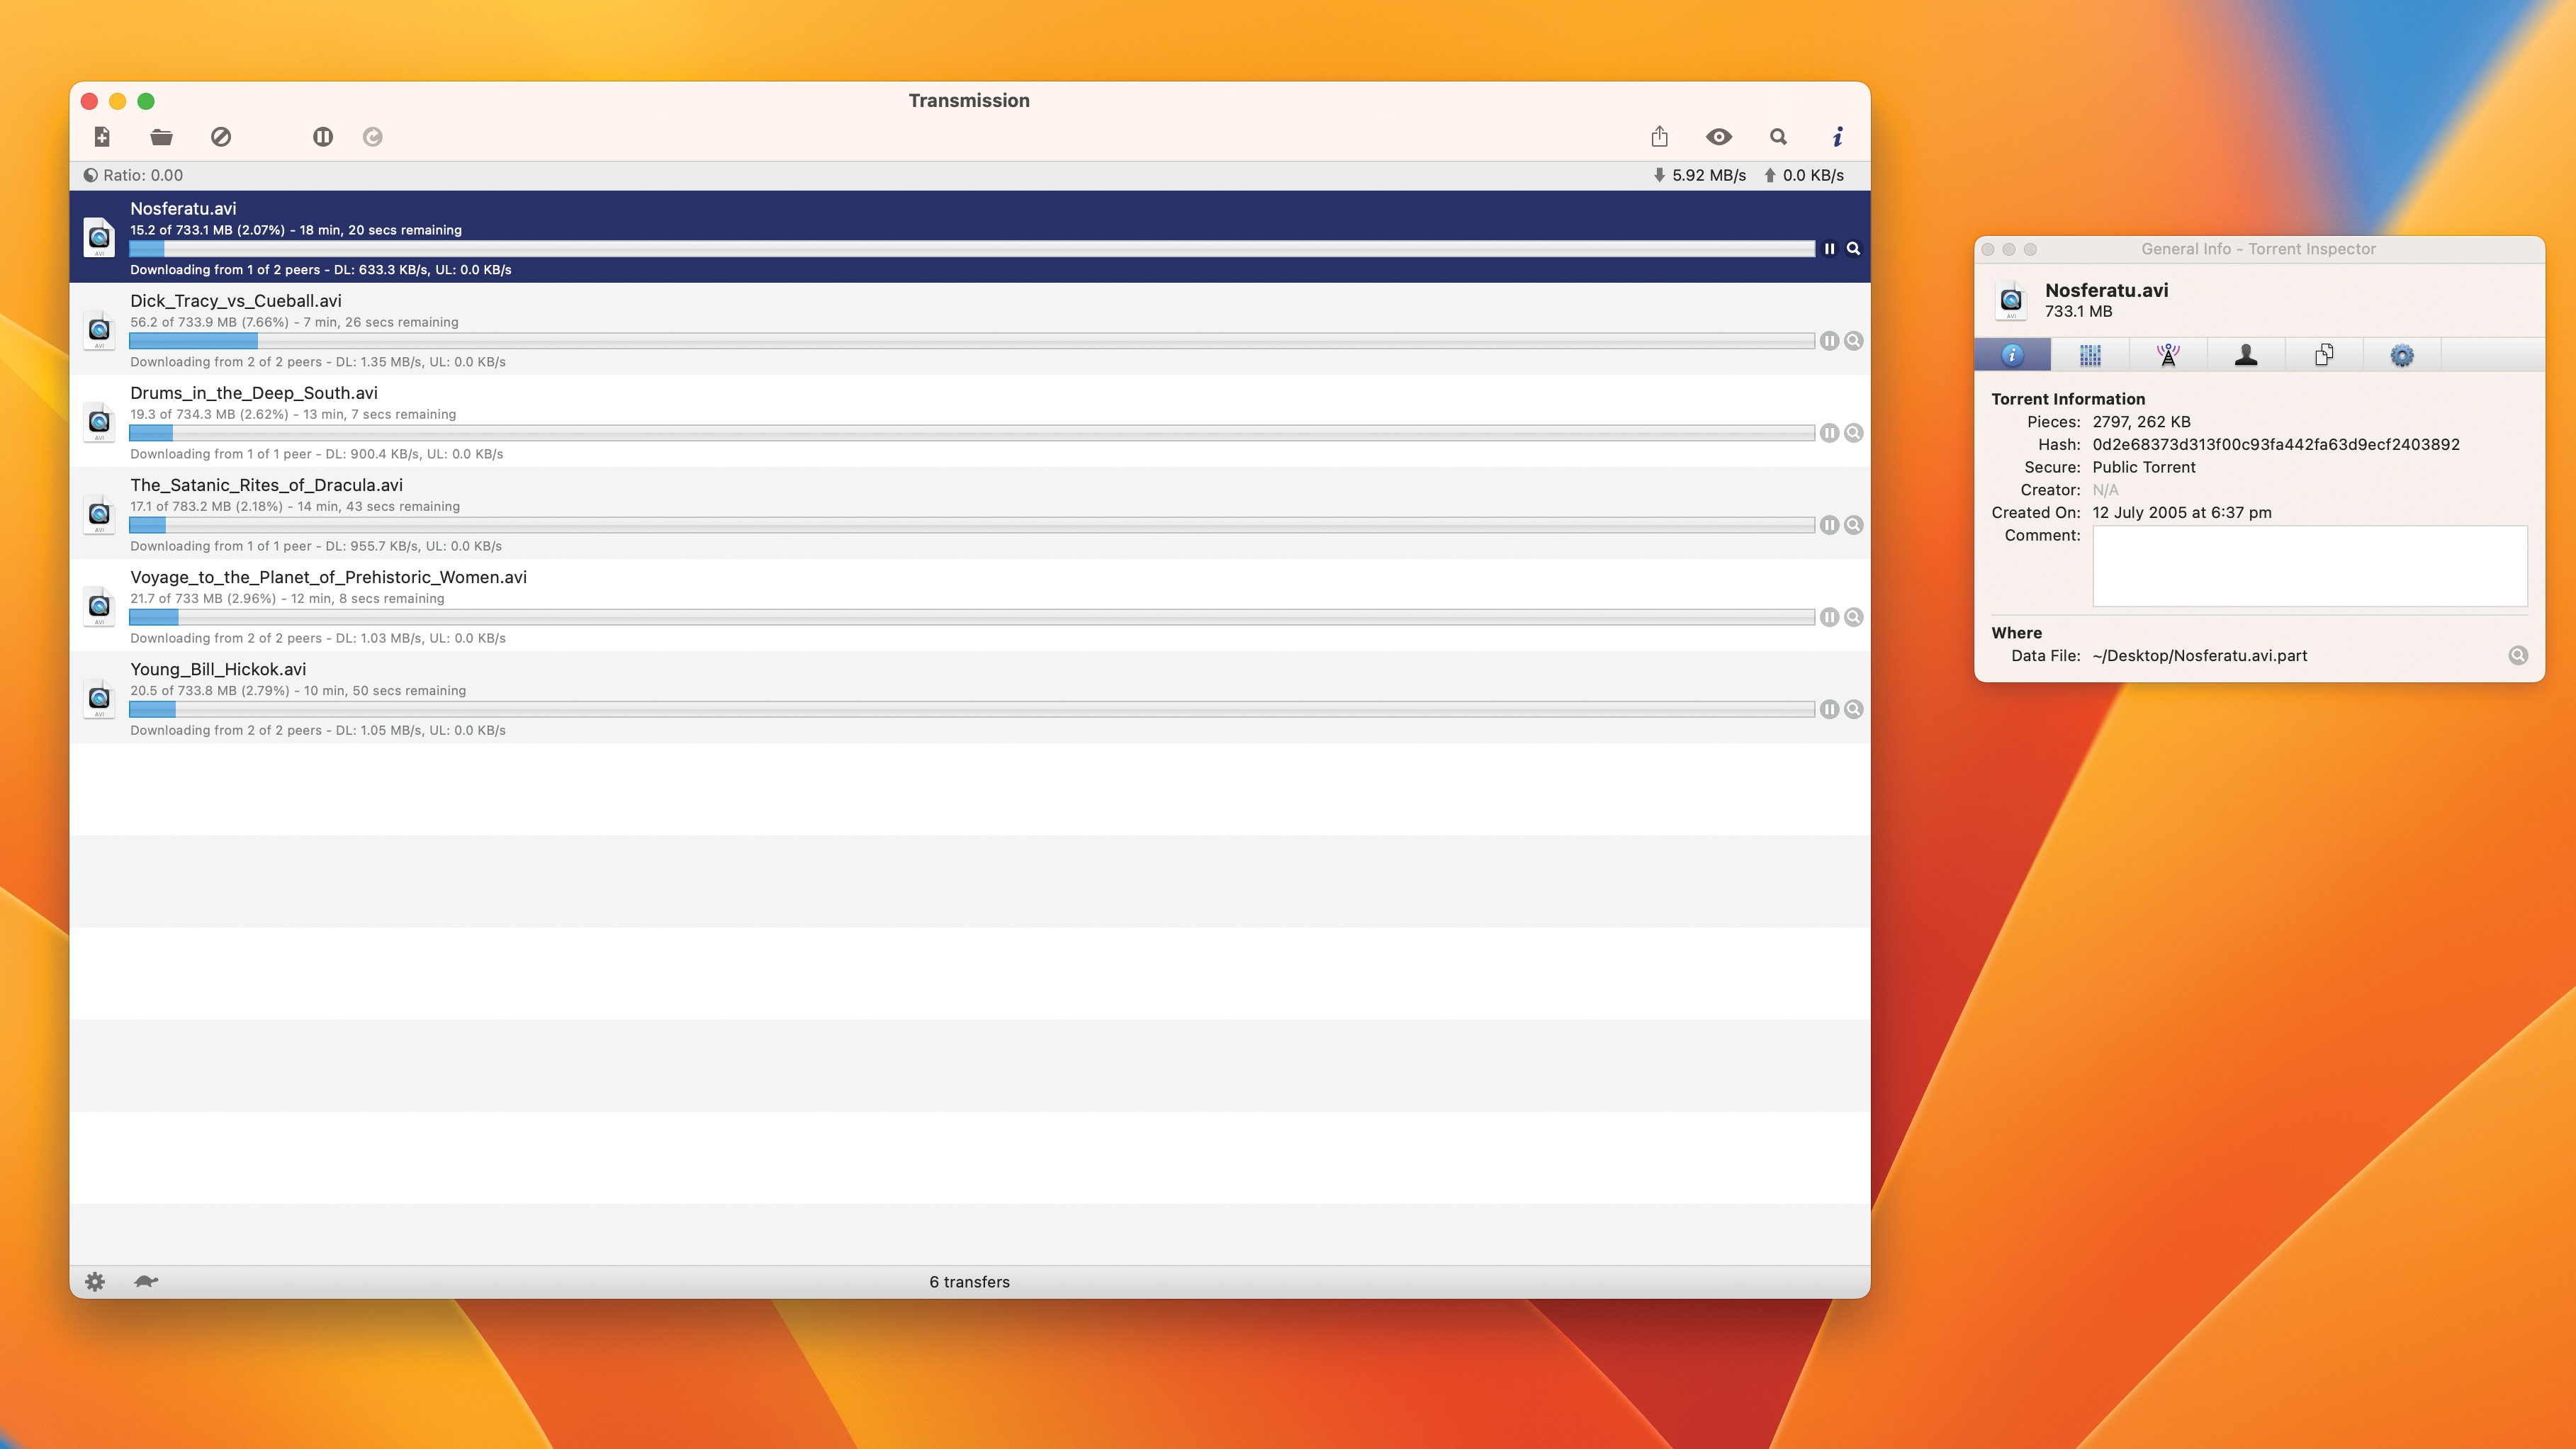Minimize the Transmission window with yellow button
Screen dimensions: 2576x1449
[x=117, y=101]
